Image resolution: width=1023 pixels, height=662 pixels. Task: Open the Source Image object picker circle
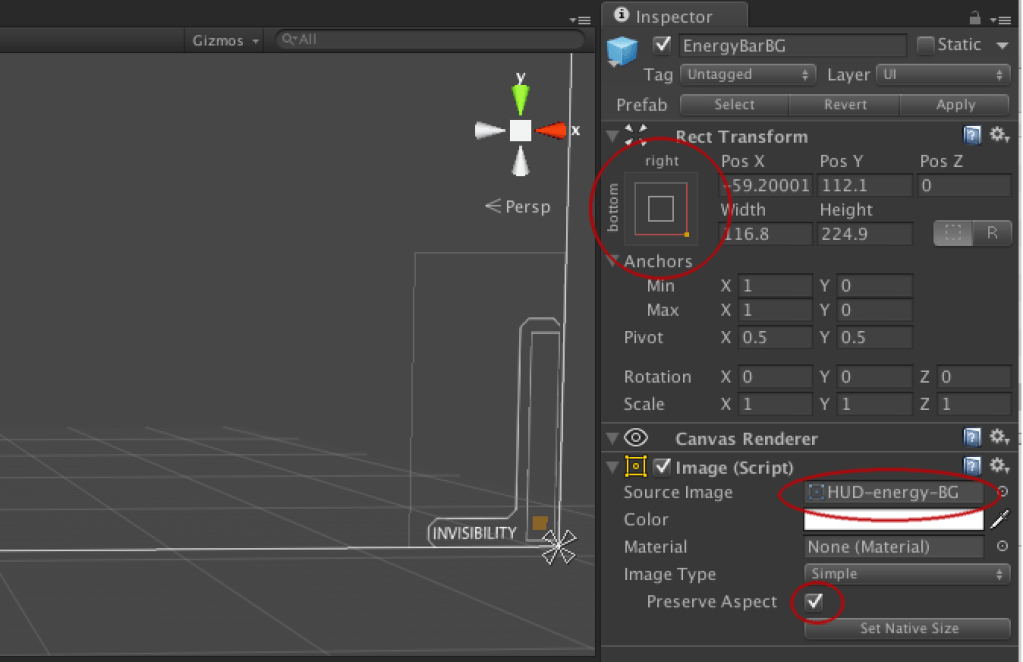tap(1001, 492)
